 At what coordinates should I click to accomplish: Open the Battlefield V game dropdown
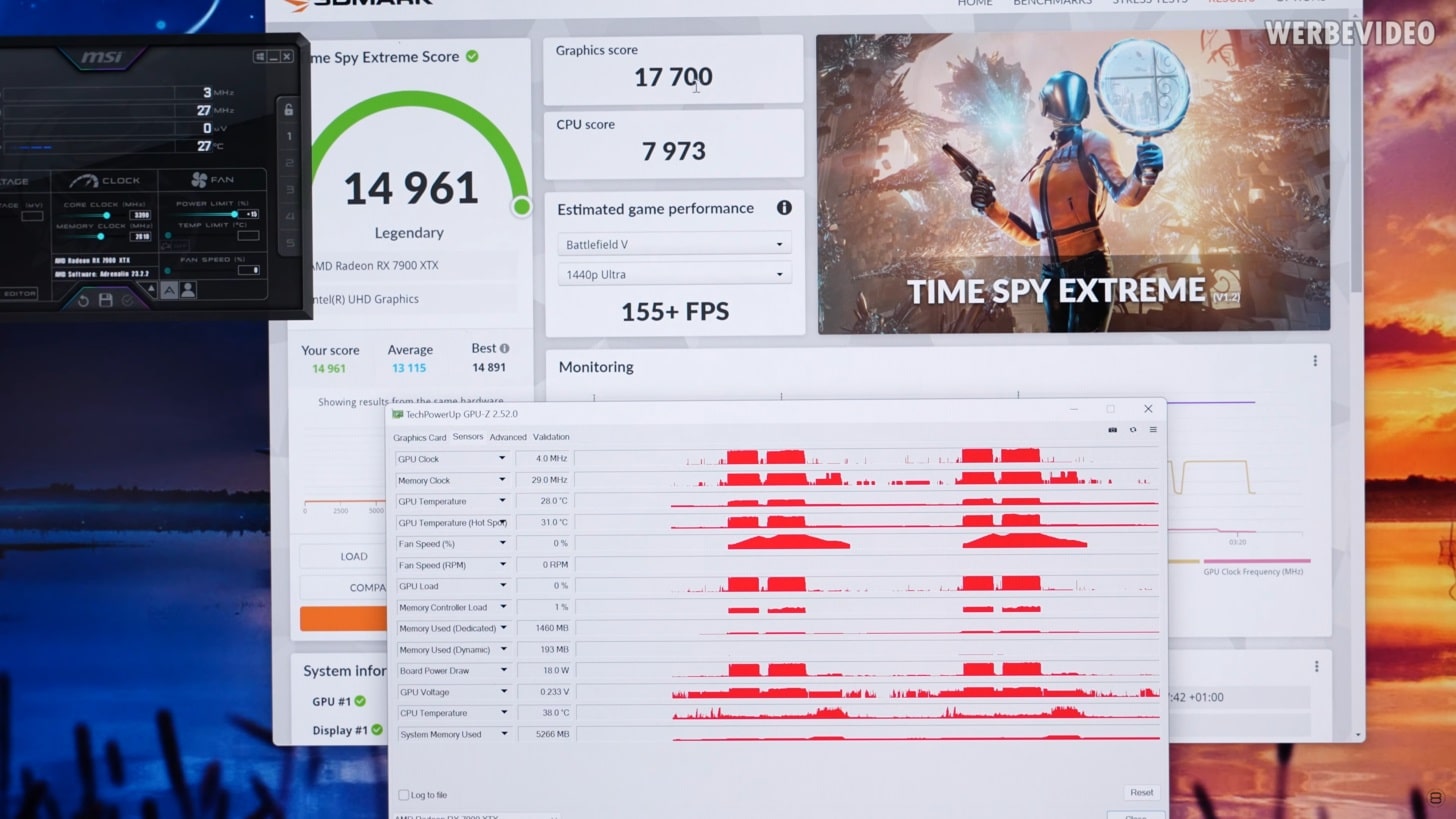(673, 244)
